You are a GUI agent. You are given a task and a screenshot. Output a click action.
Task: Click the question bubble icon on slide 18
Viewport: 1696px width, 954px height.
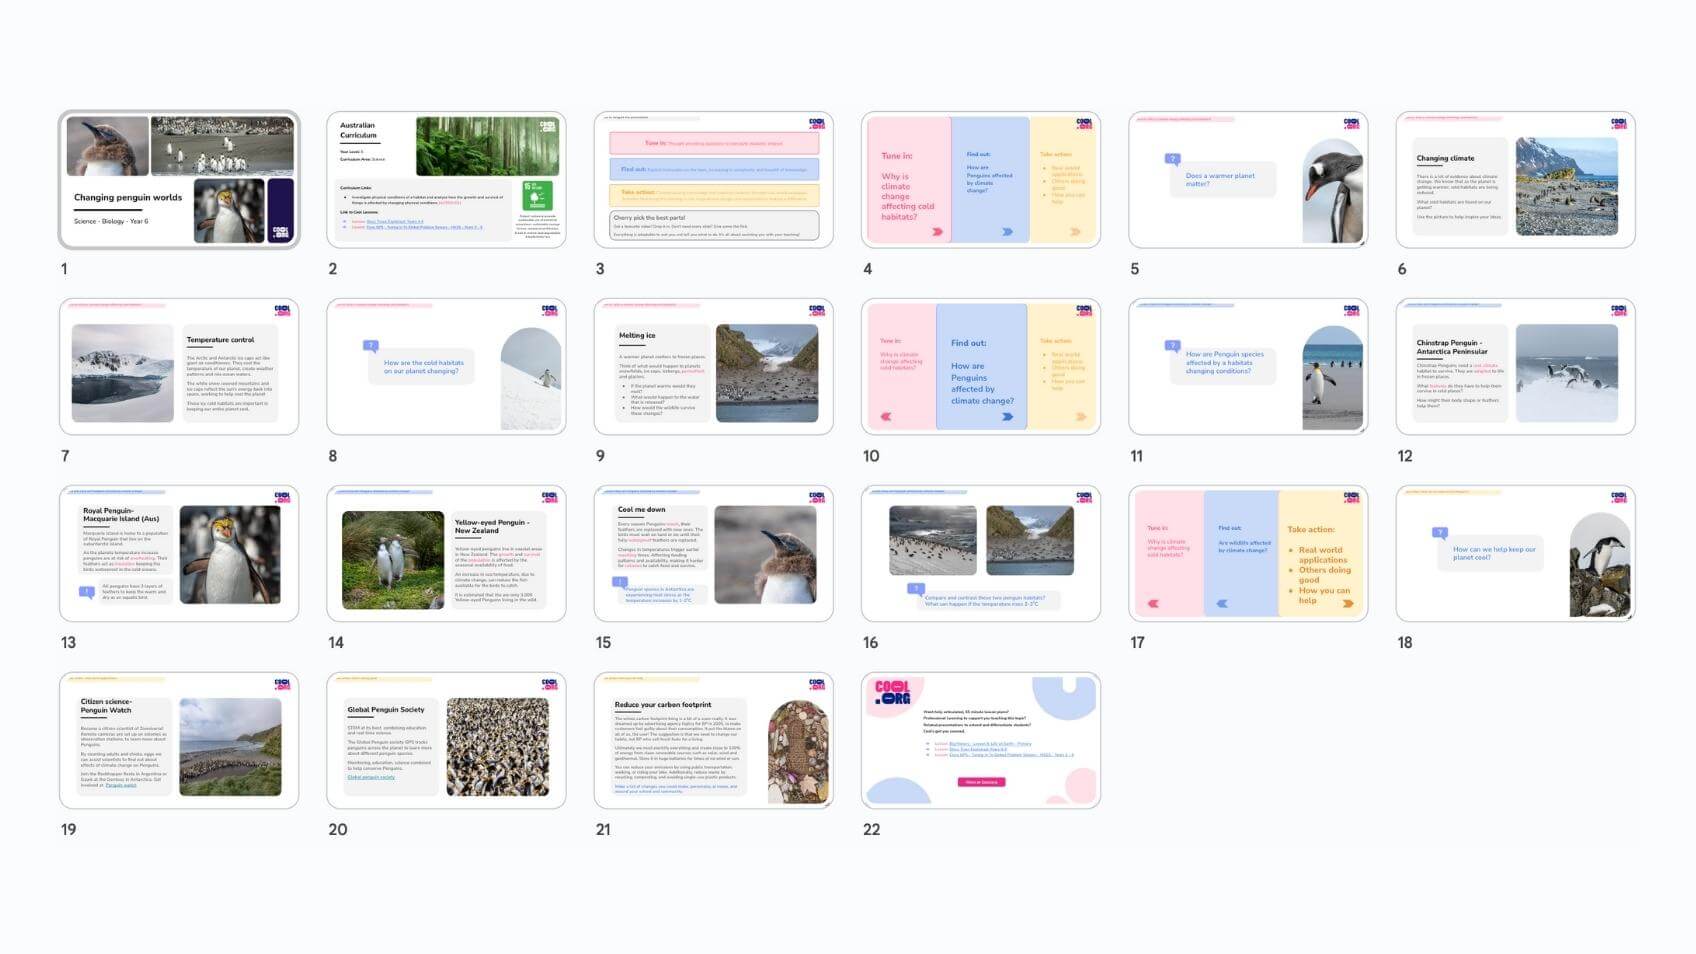tap(1439, 533)
